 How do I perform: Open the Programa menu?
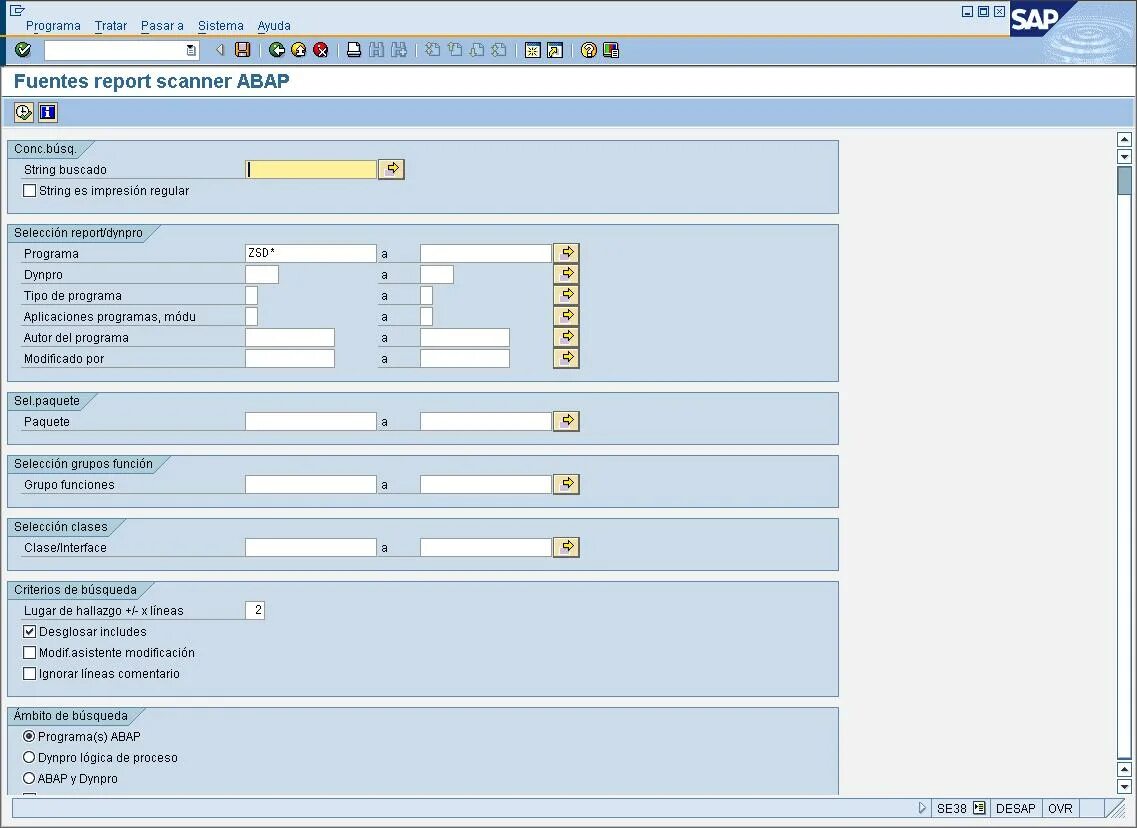tap(53, 25)
